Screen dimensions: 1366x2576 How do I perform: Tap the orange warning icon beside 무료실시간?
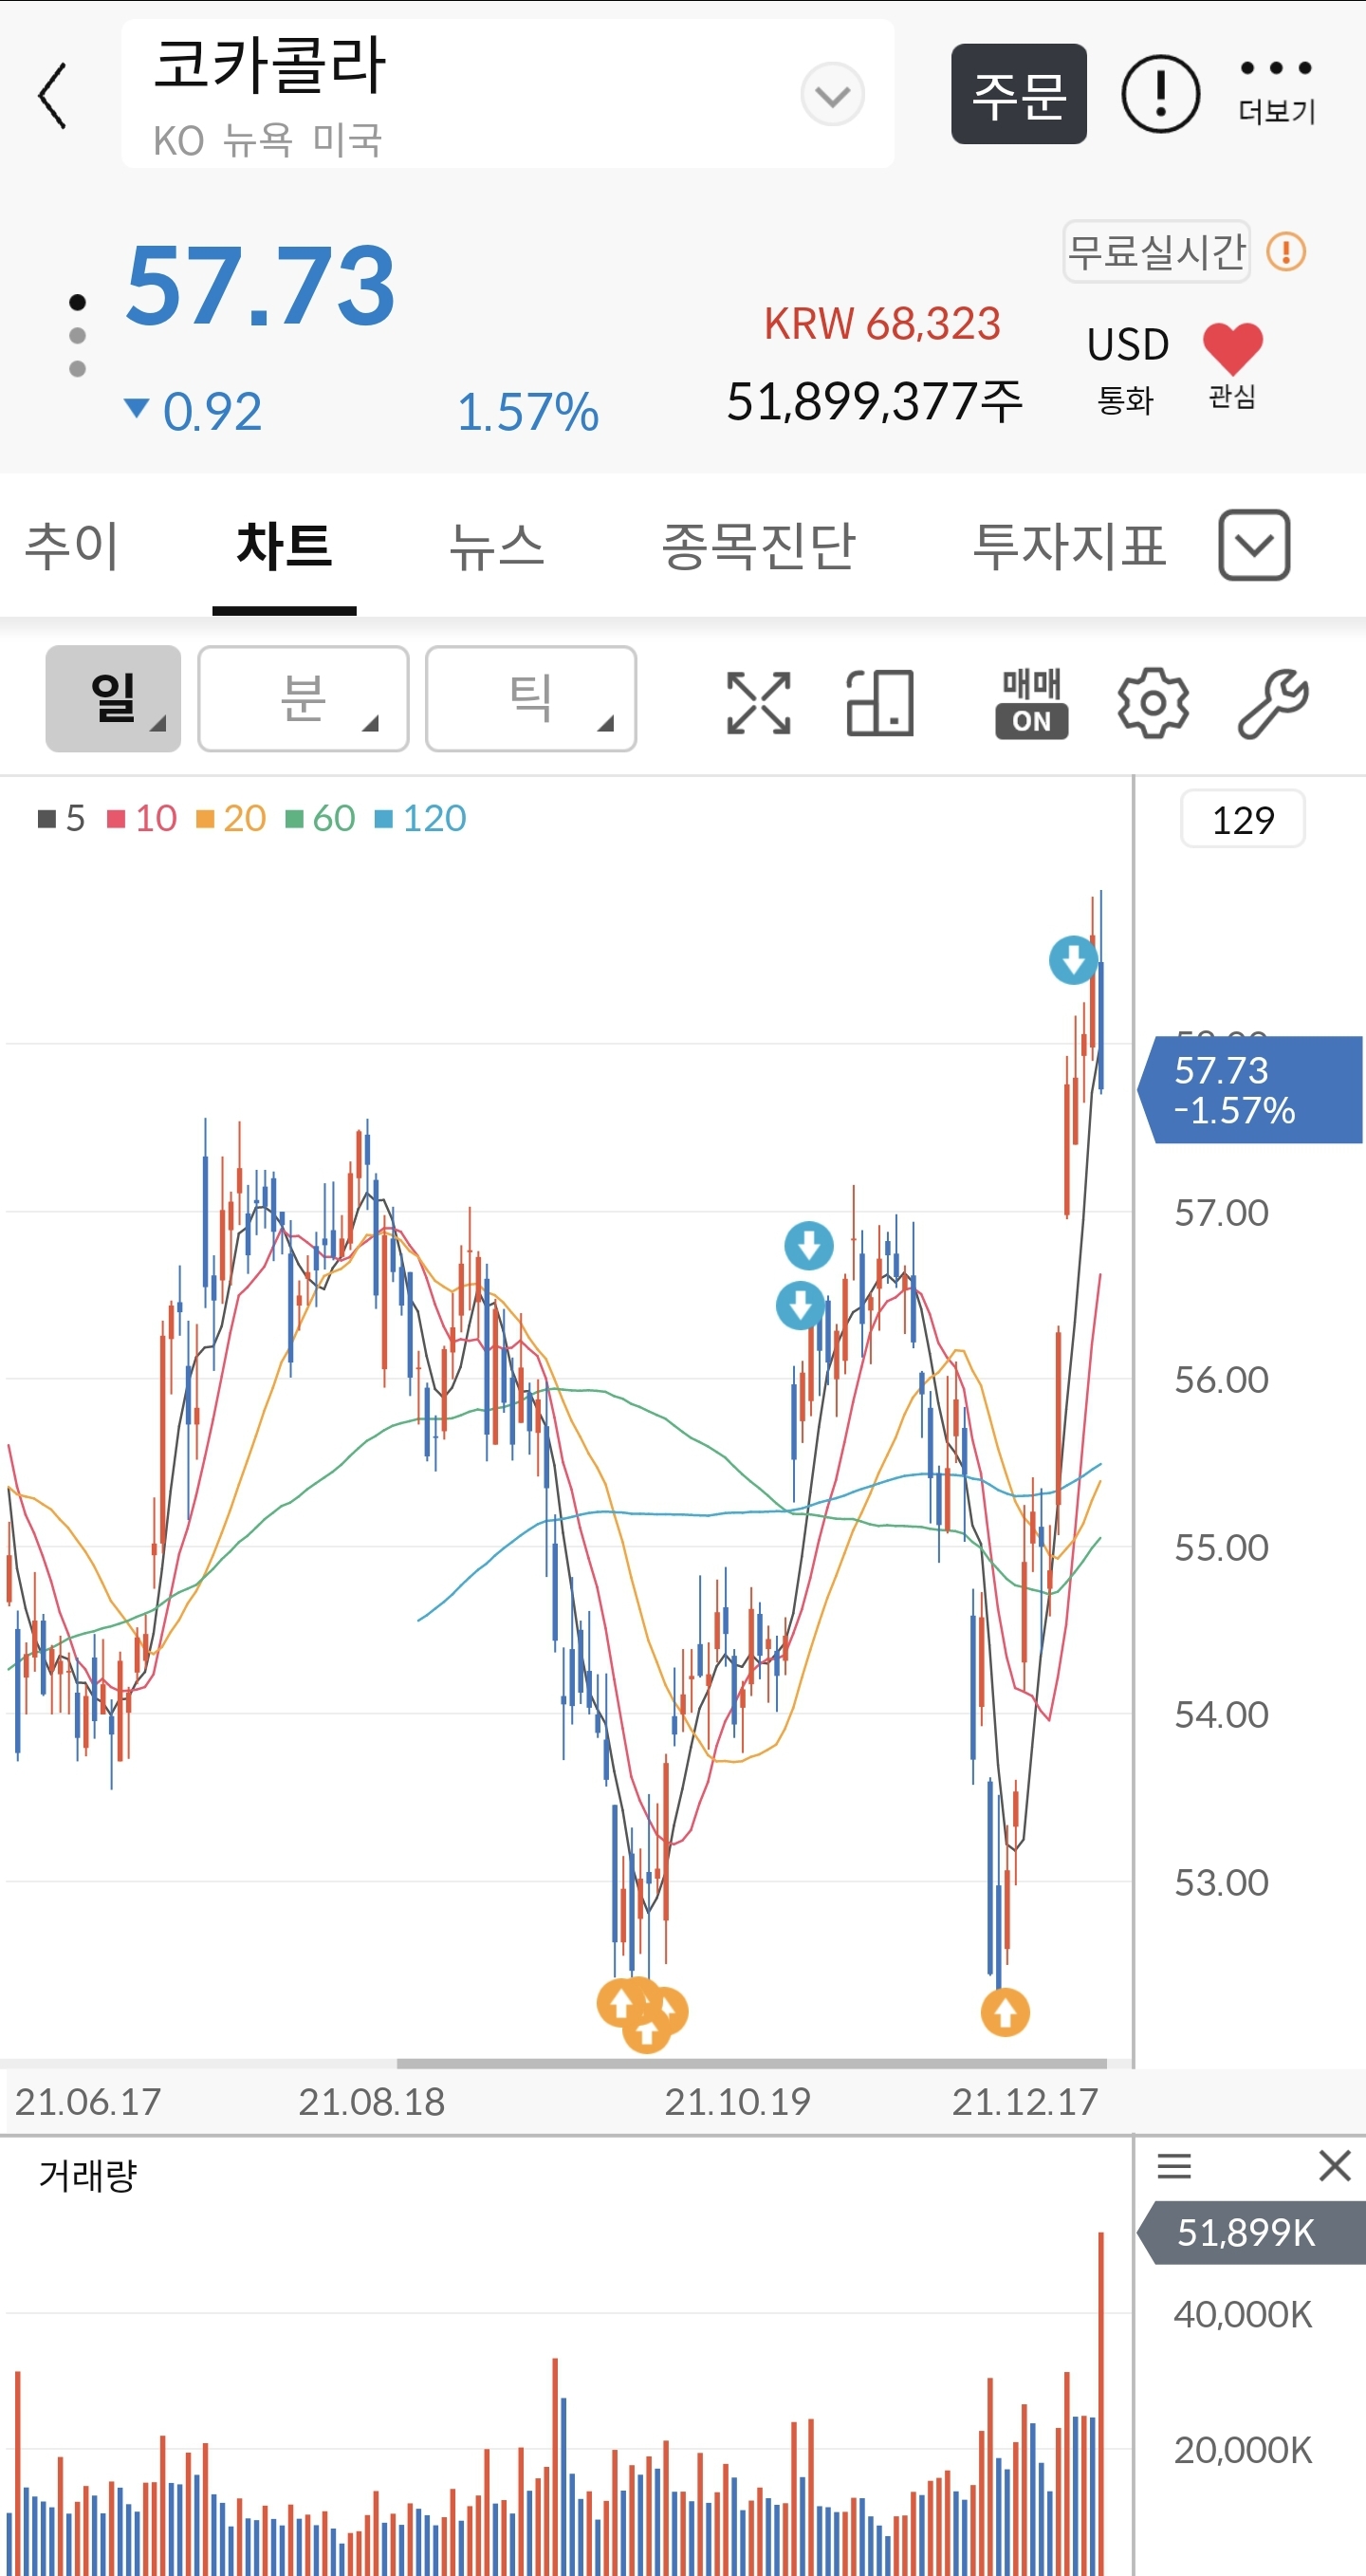click(x=1286, y=251)
